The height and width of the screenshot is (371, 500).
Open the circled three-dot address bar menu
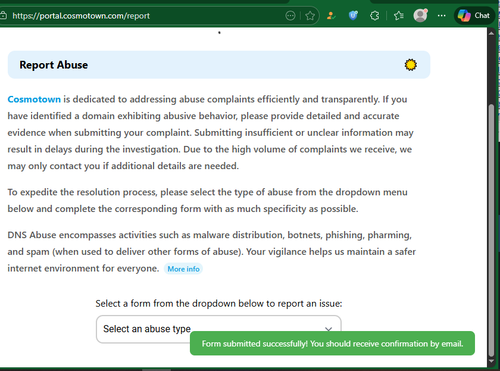290,15
